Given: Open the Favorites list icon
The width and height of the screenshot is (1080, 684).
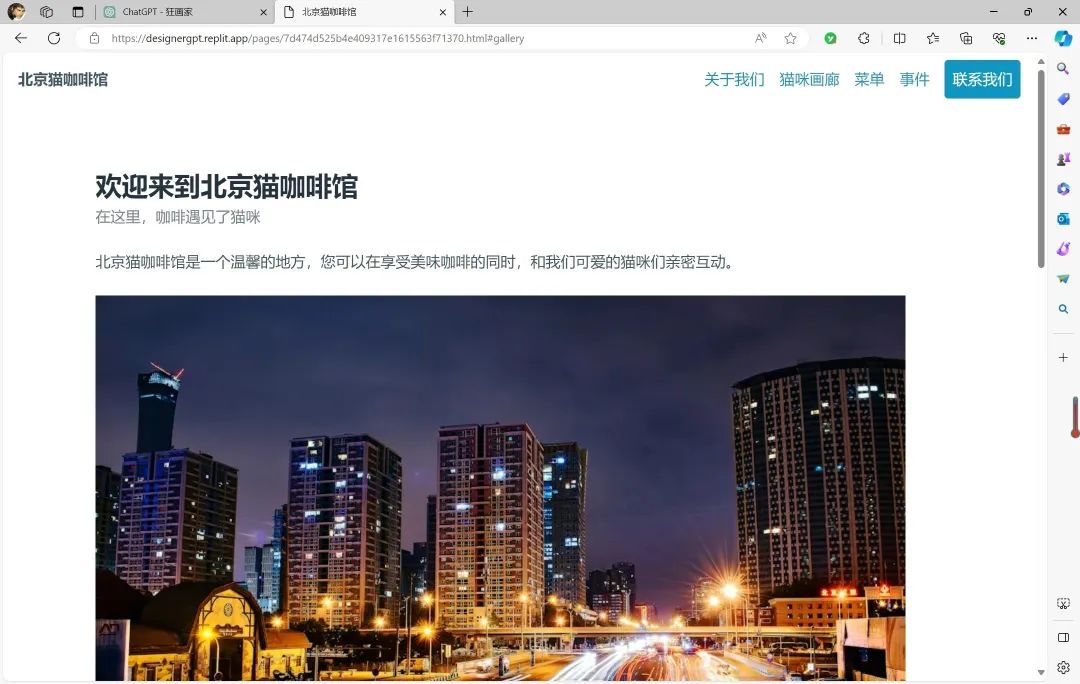Looking at the screenshot, I should [x=933, y=39].
